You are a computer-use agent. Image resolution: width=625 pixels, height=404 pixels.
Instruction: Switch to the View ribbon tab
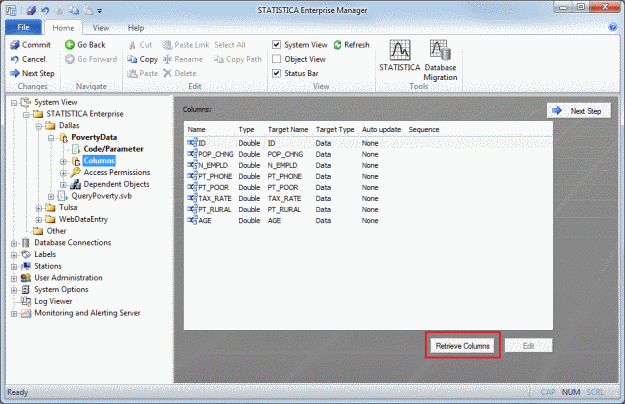pyautogui.click(x=100, y=28)
